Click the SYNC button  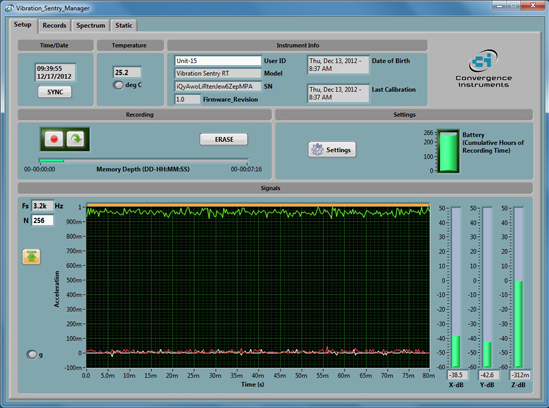tap(55, 92)
